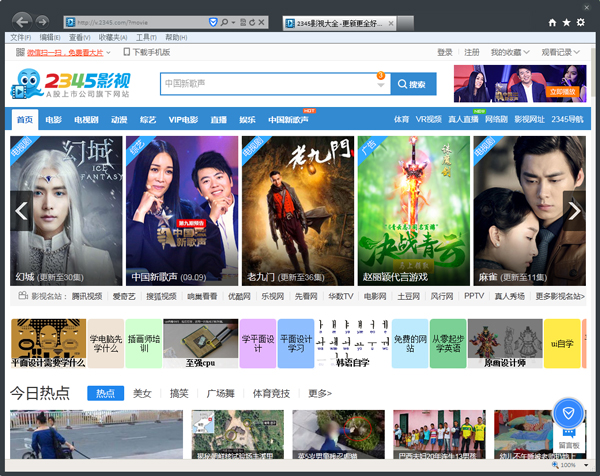Click the 更多> link beside 体育竞技

click(320, 393)
